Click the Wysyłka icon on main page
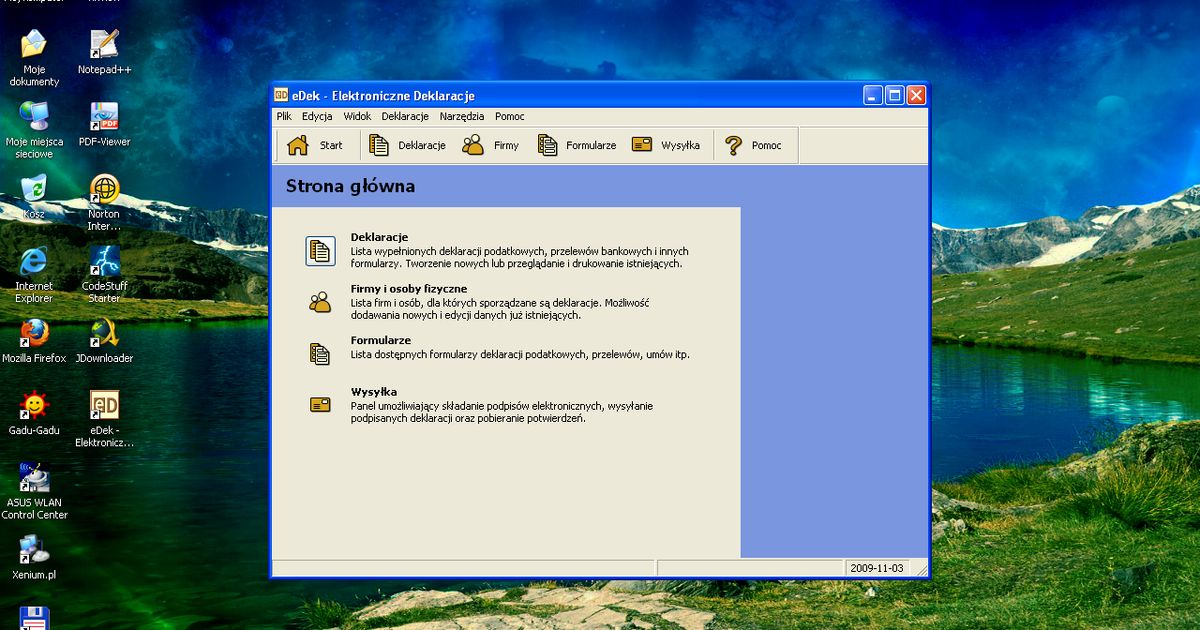The width and height of the screenshot is (1200, 630). [320, 405]
